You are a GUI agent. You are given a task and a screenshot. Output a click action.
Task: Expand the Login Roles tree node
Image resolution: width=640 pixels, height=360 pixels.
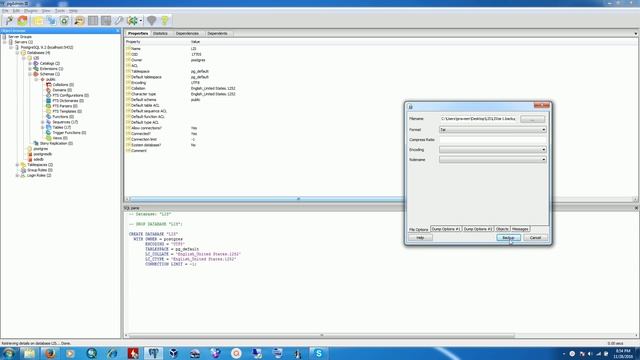pos(17,175)
